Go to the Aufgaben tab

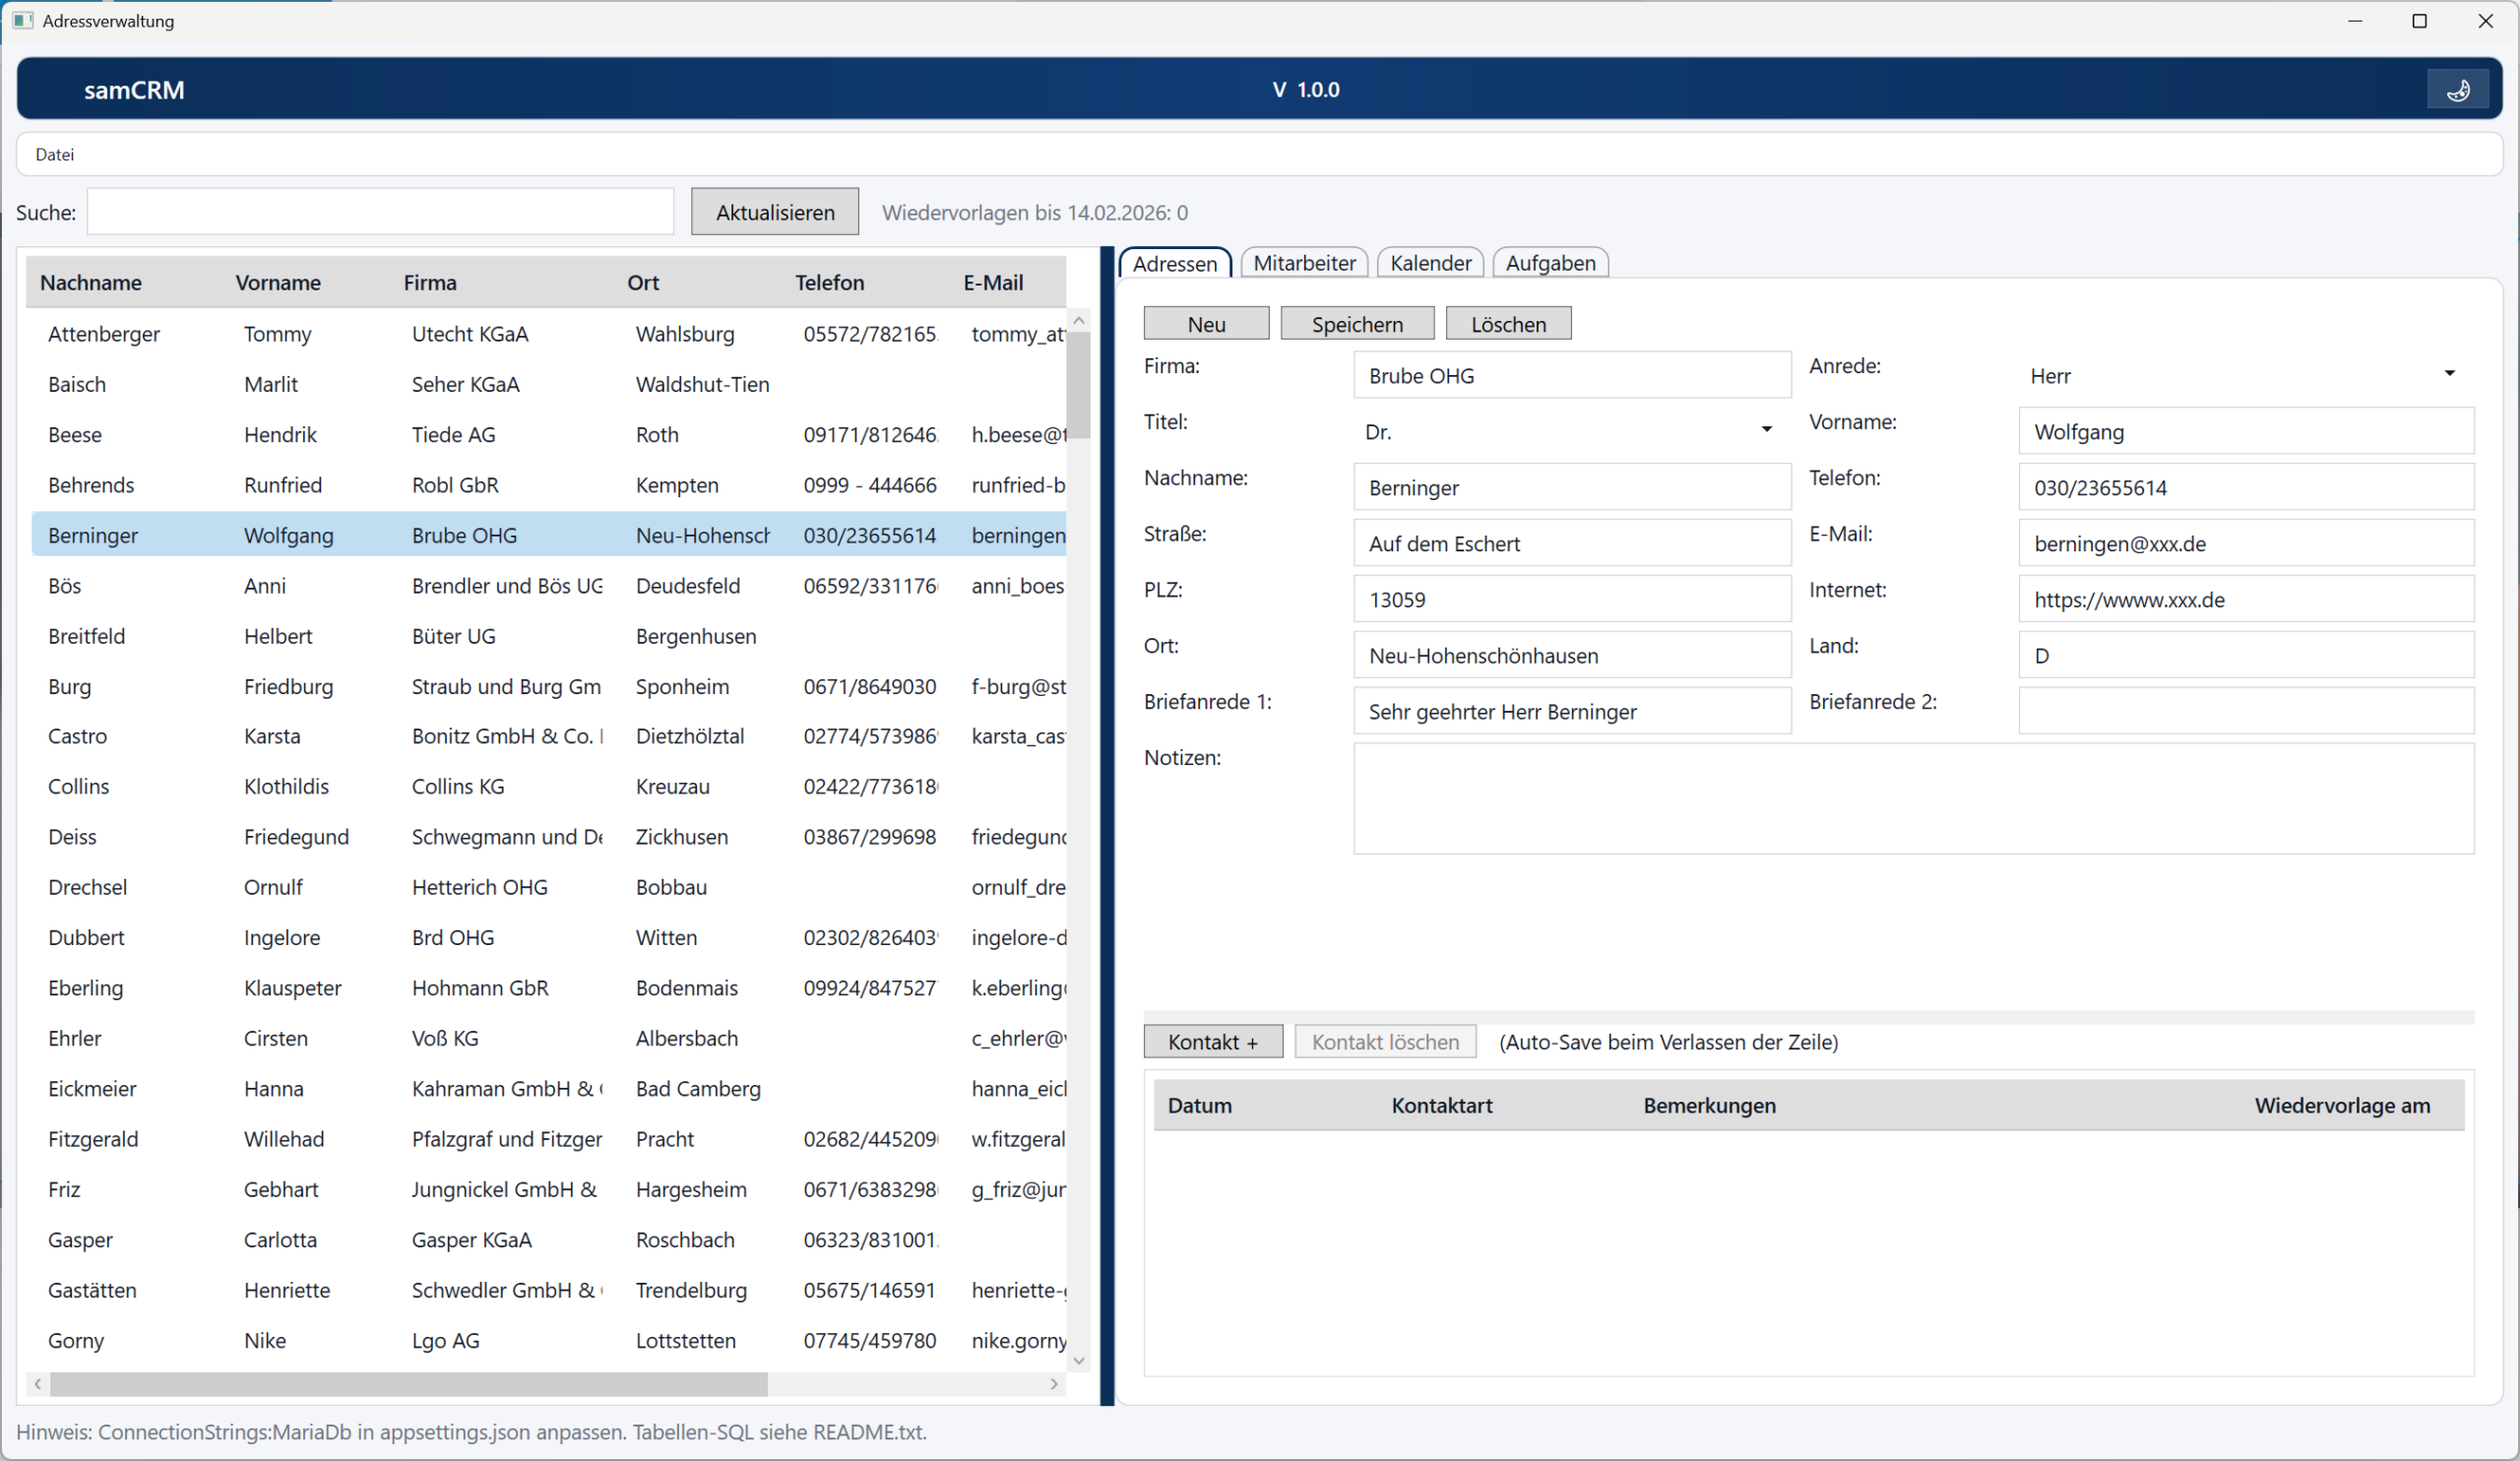[x=1549, y=263]
